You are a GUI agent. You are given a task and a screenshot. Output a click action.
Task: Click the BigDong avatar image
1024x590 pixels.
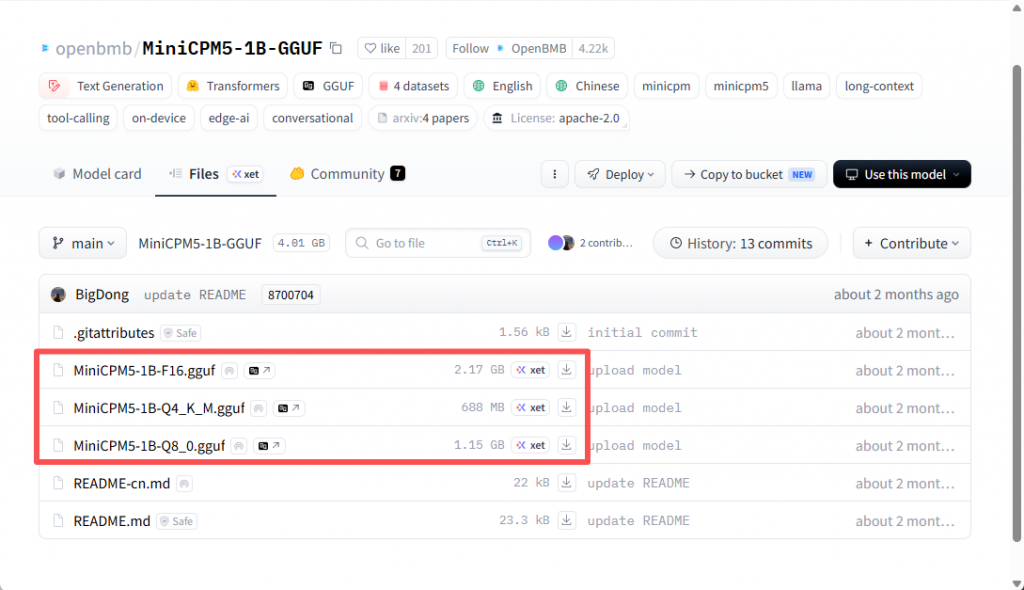(x=58, y=295)
